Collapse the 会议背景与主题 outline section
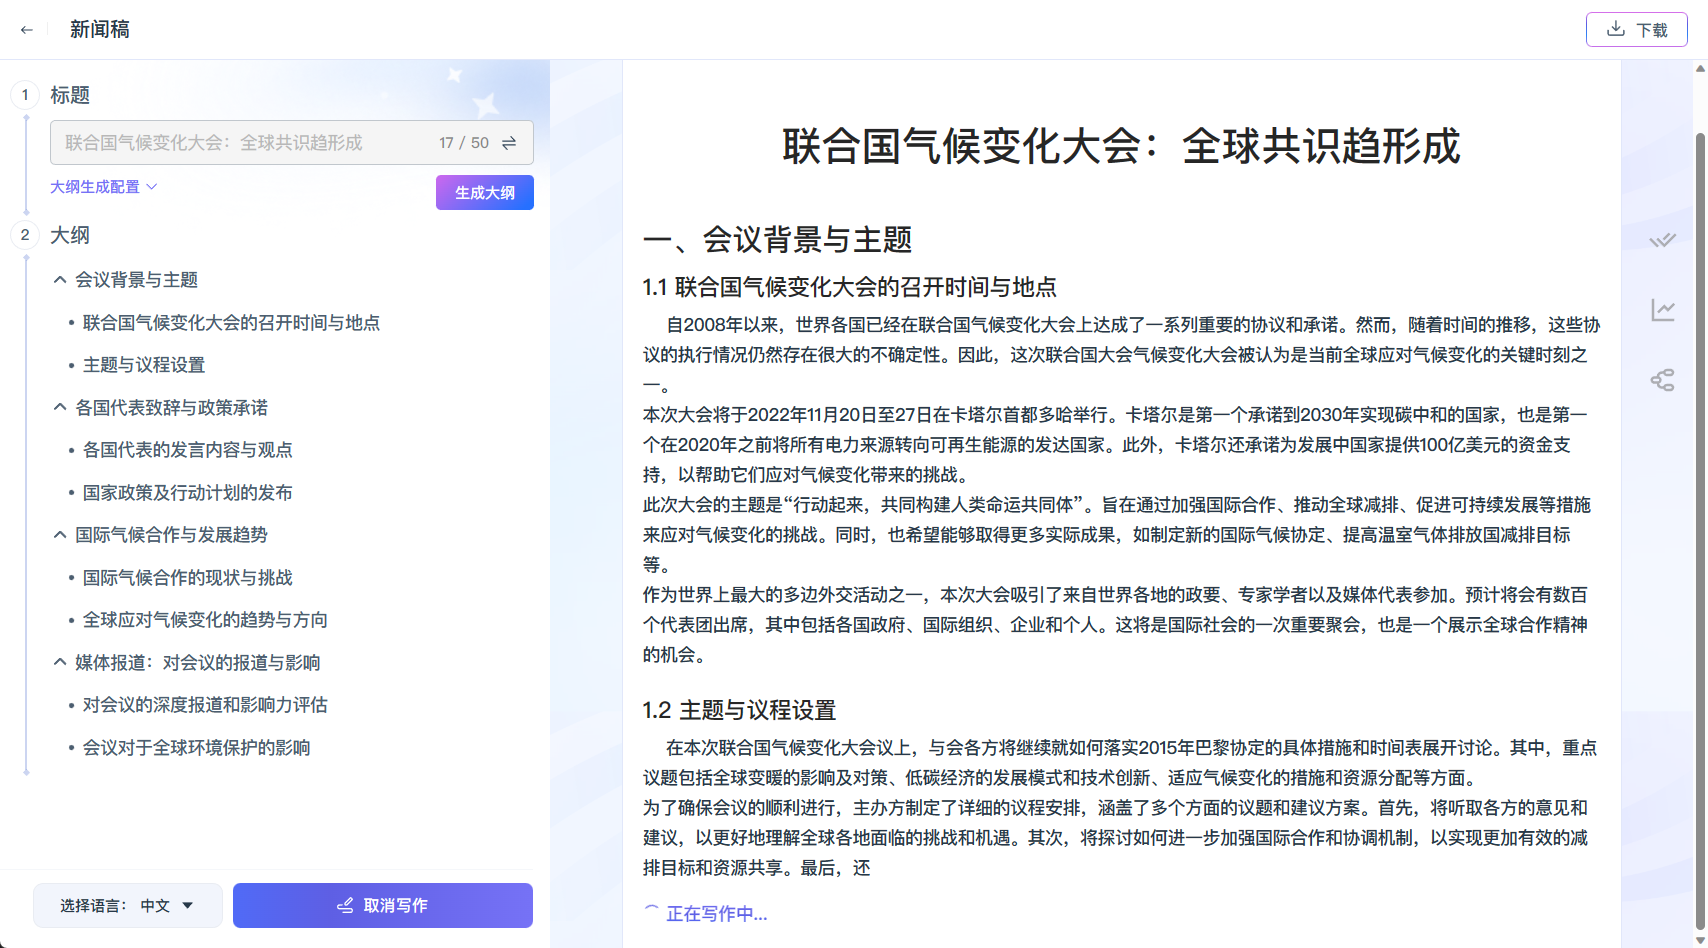1708x948 pixels. click(60, 280)
